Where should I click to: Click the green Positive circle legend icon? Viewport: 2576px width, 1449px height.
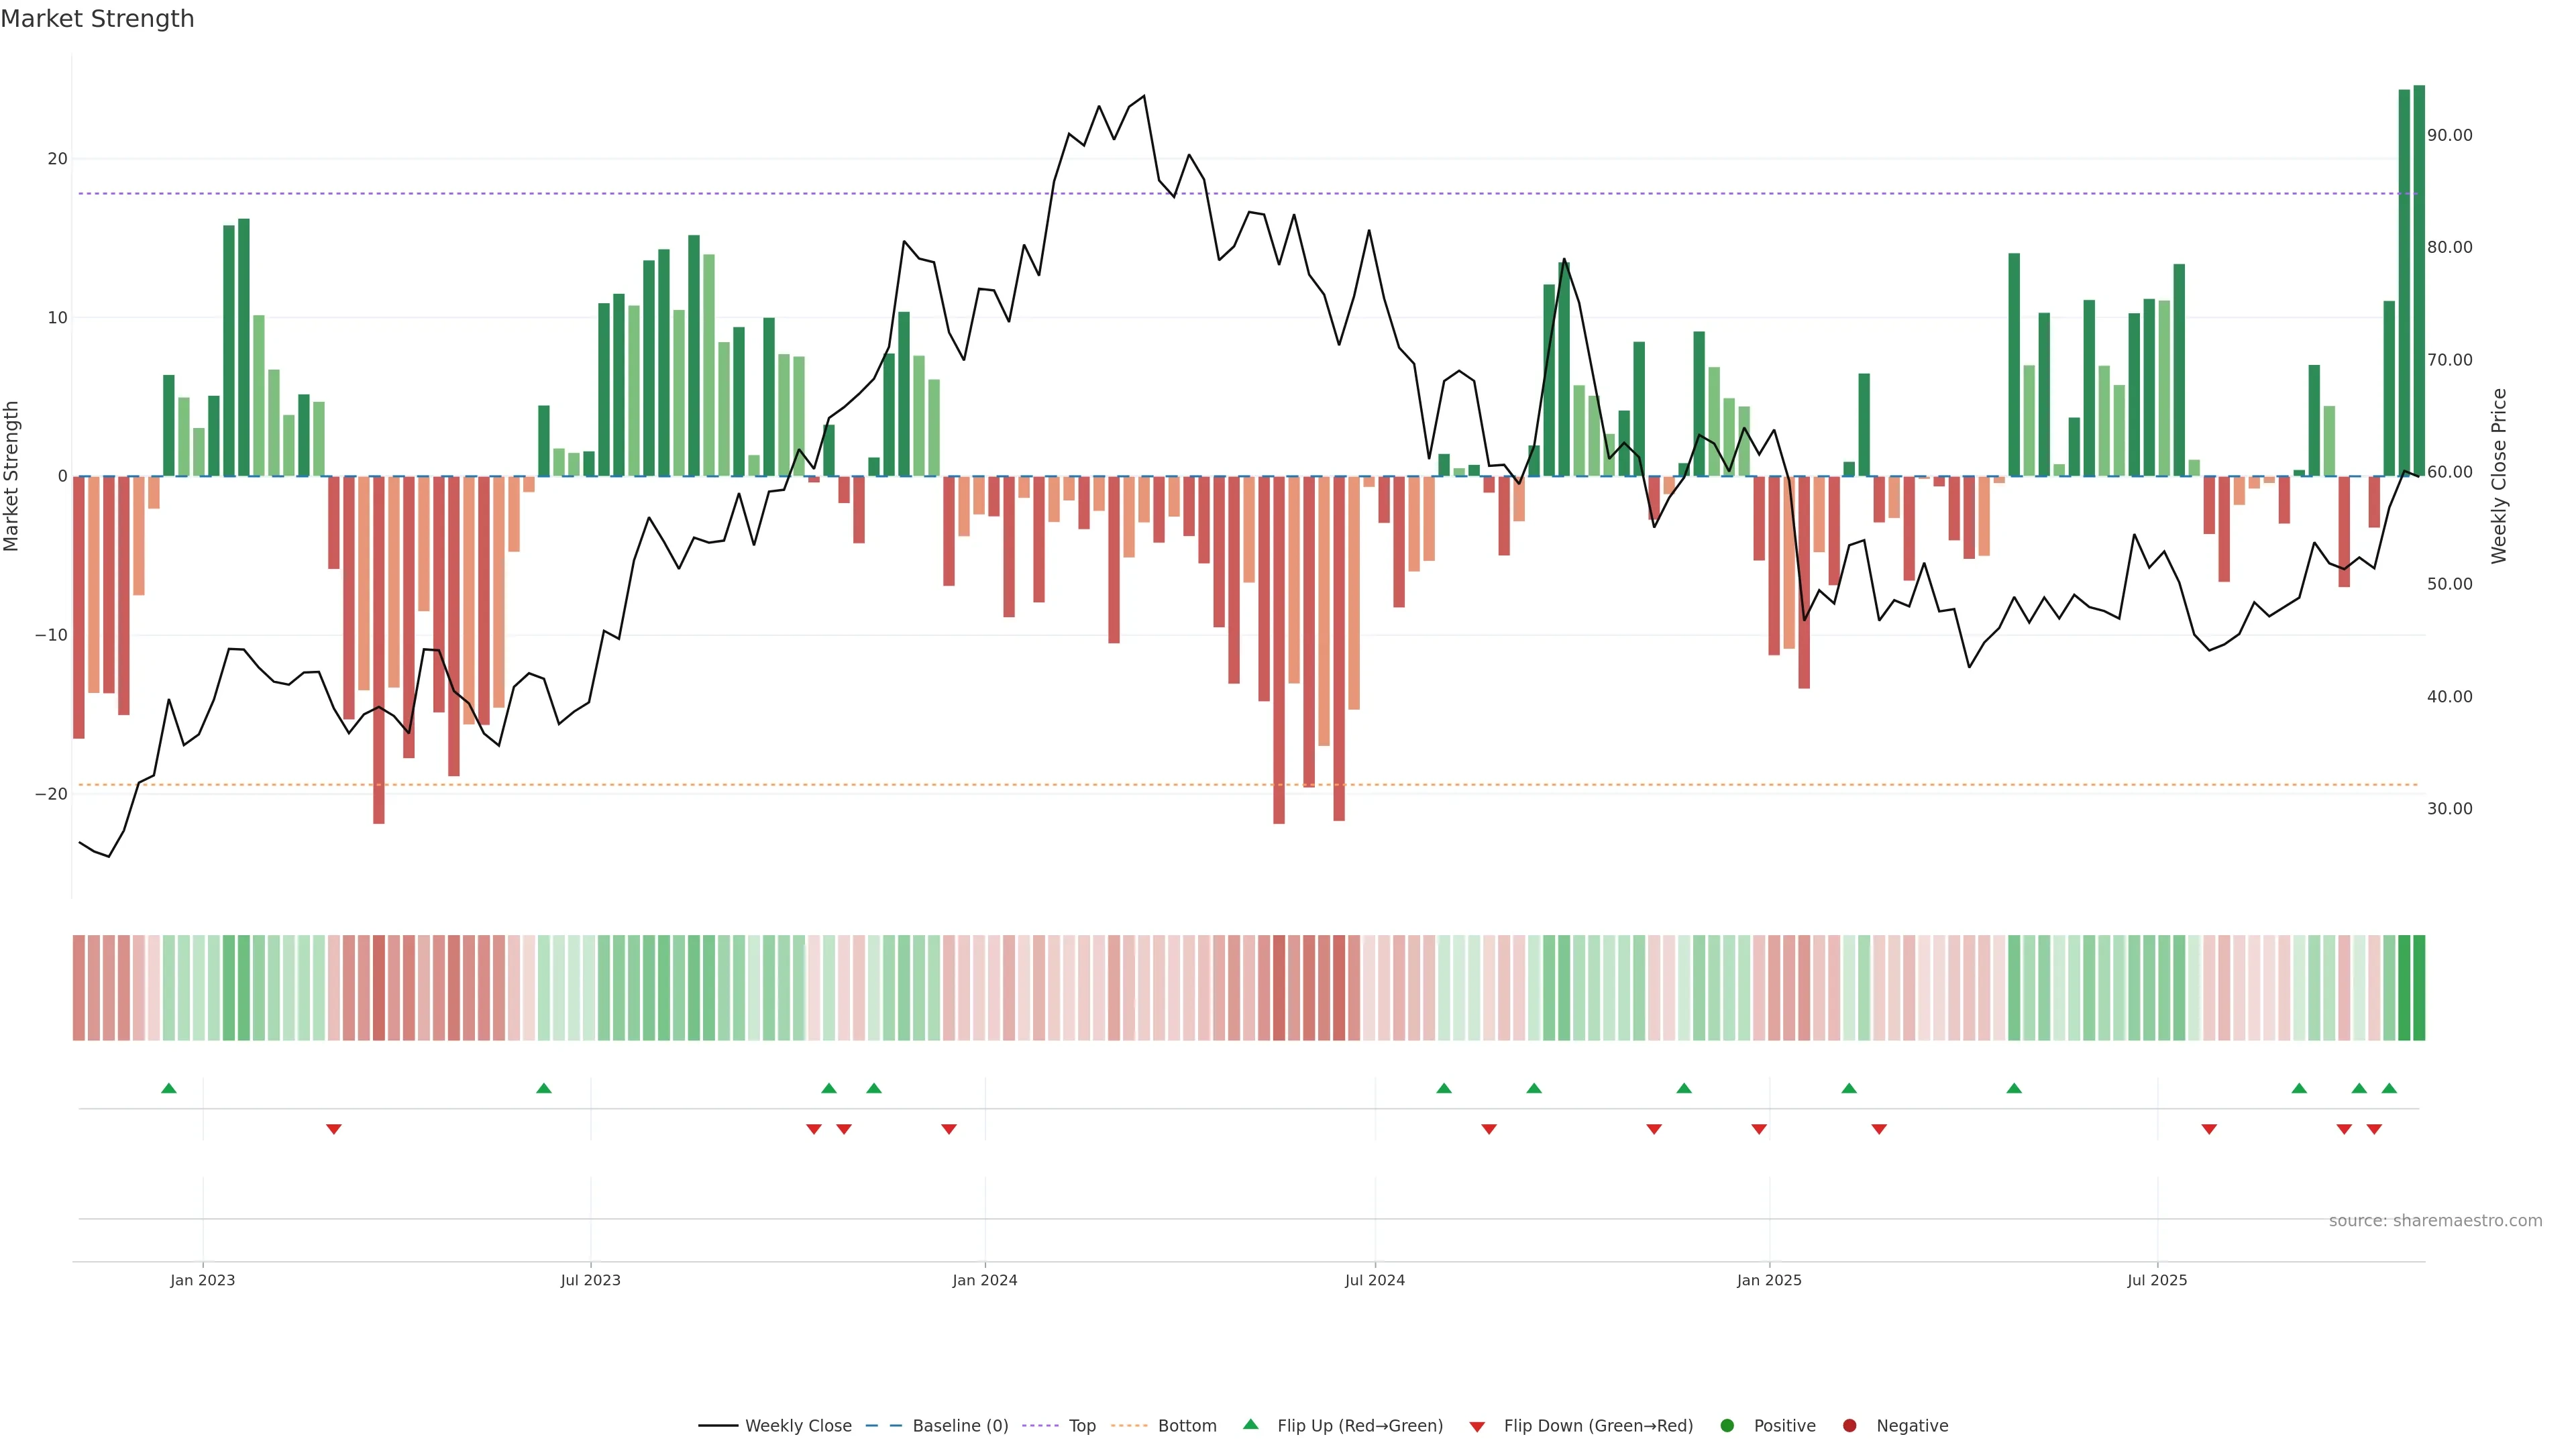coord(1726,1425)
